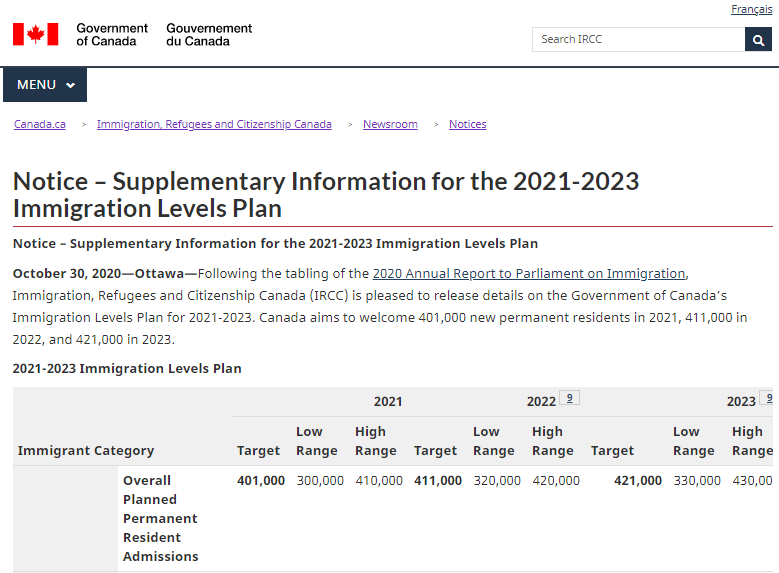
Task: Select the 320,000 low range cell
Action: 497,481
